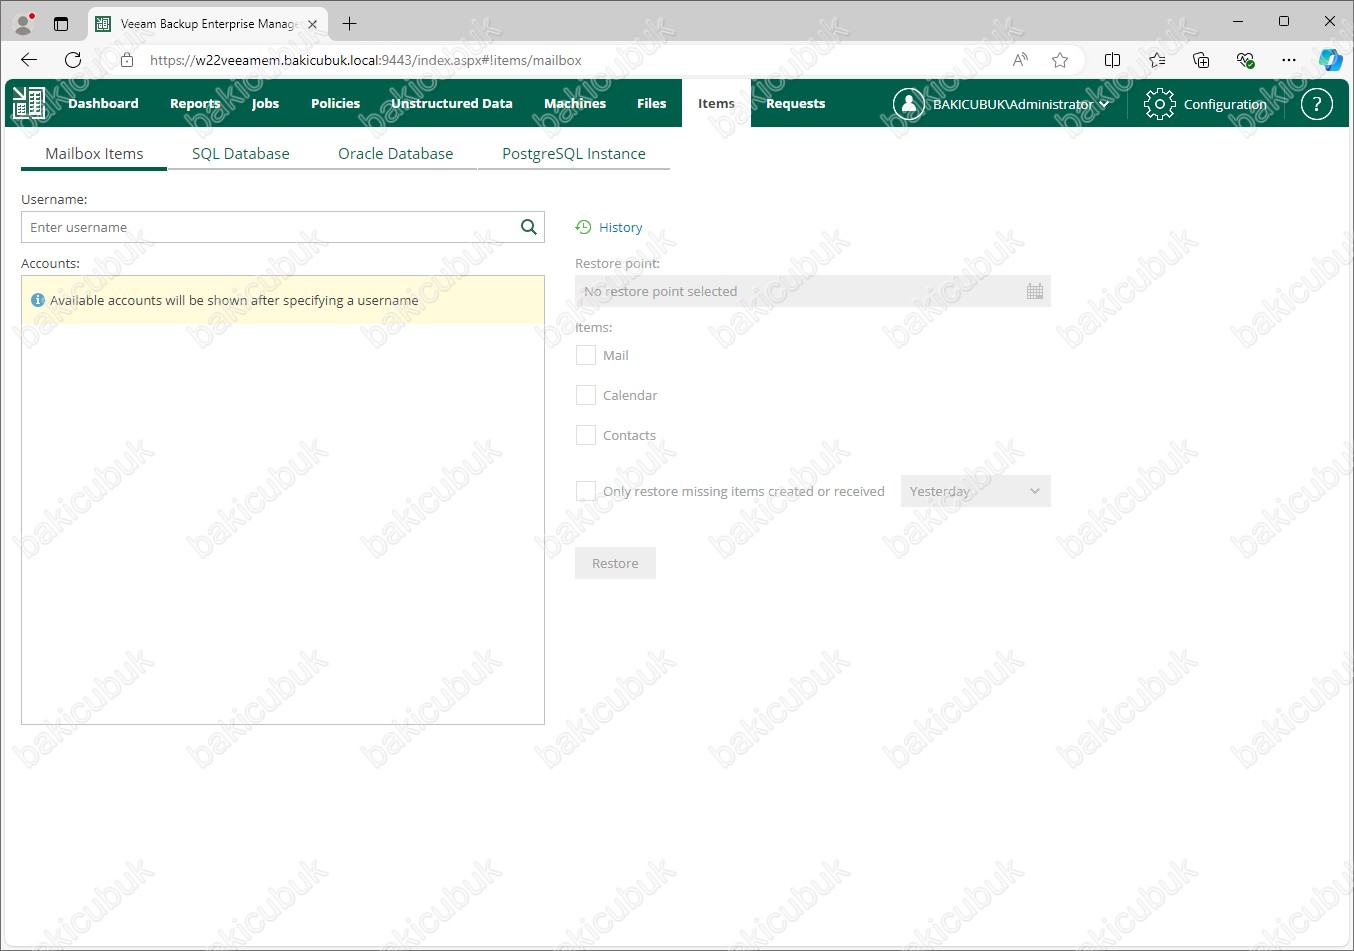Click the user avatar icon in header

pos(908,104)
